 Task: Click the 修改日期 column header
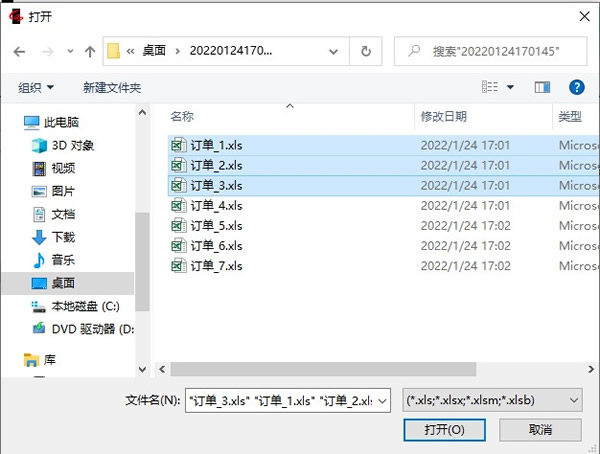[444, 117]
